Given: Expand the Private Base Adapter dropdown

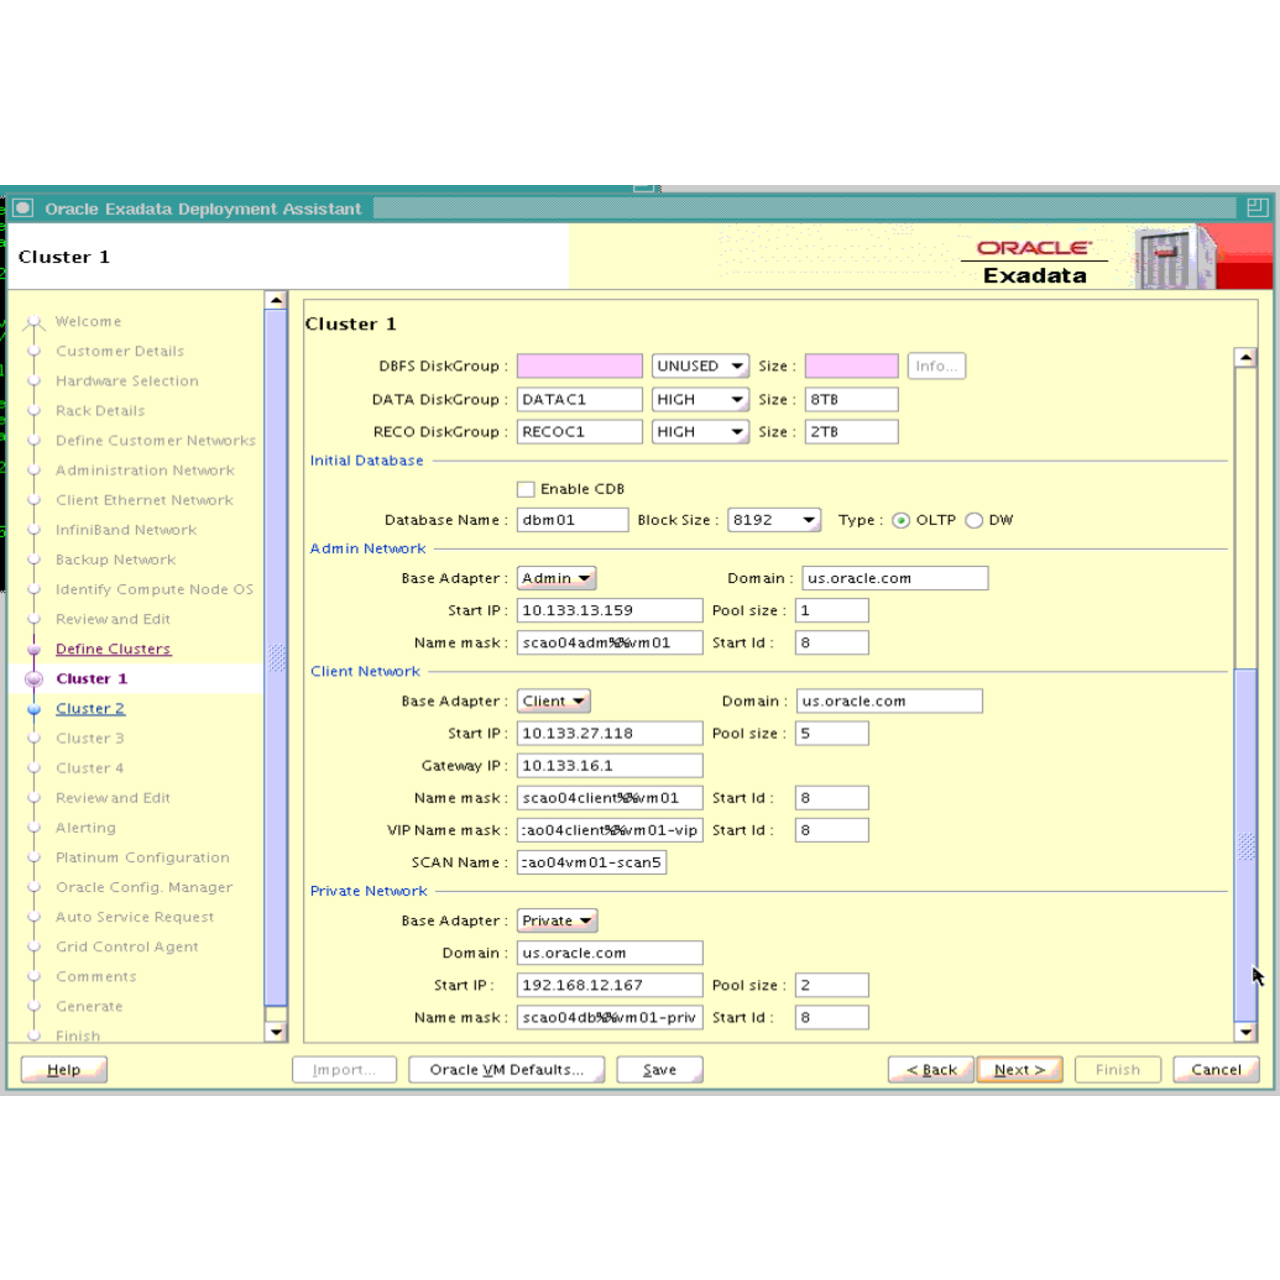Looking at the screenshot, I should pyautogui.click(x=557, y=921).
